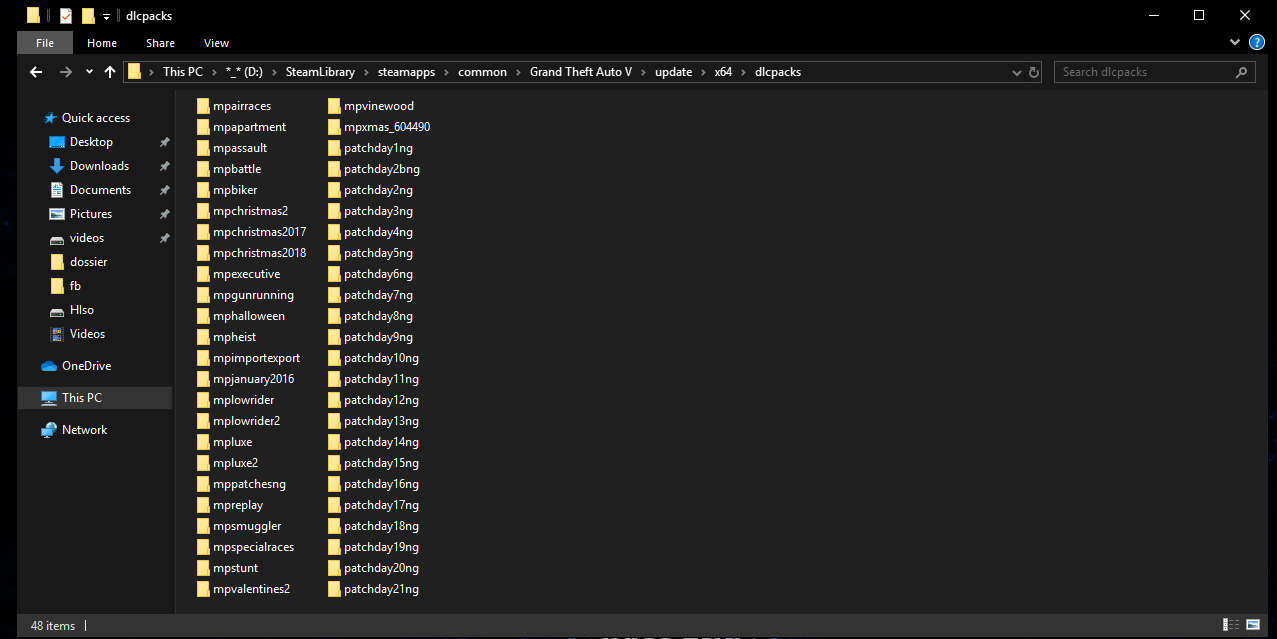The height and width of the screenshot is (639, 1277).
Task: Select OneDrive in the navigation pane
Action: click(76, 366)
